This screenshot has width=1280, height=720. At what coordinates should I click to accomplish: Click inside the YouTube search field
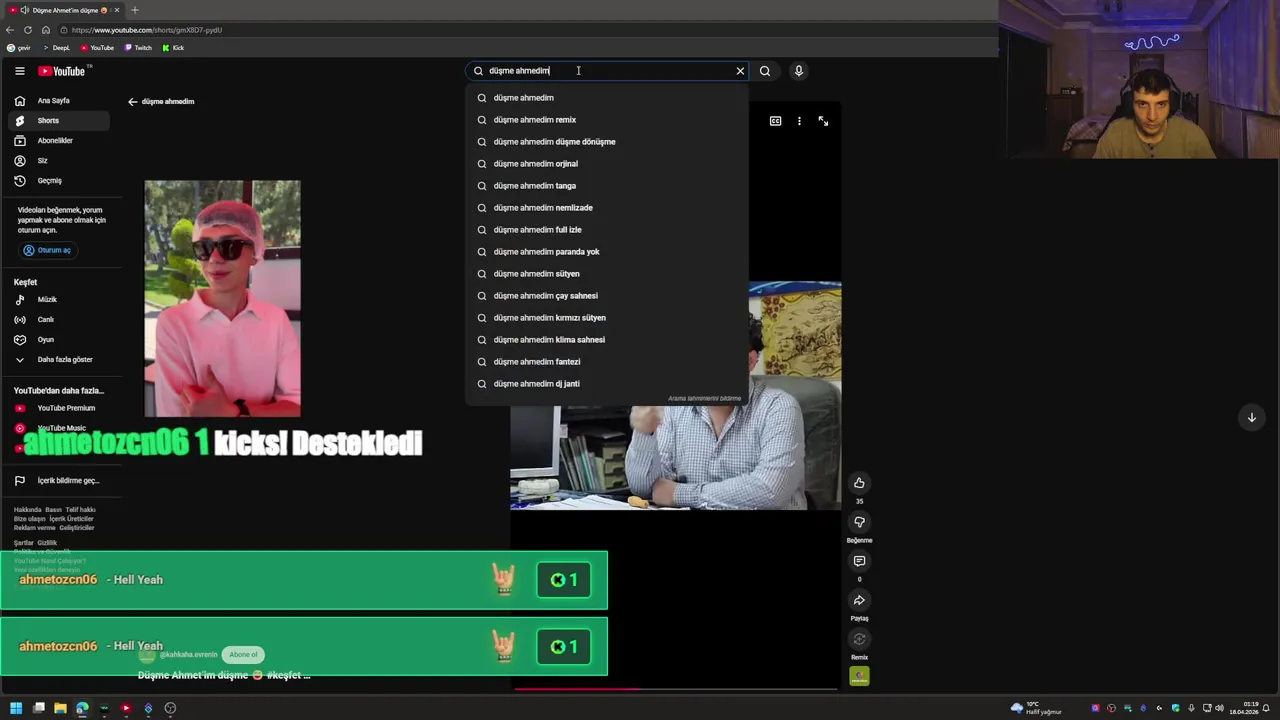tap(608, 71)
